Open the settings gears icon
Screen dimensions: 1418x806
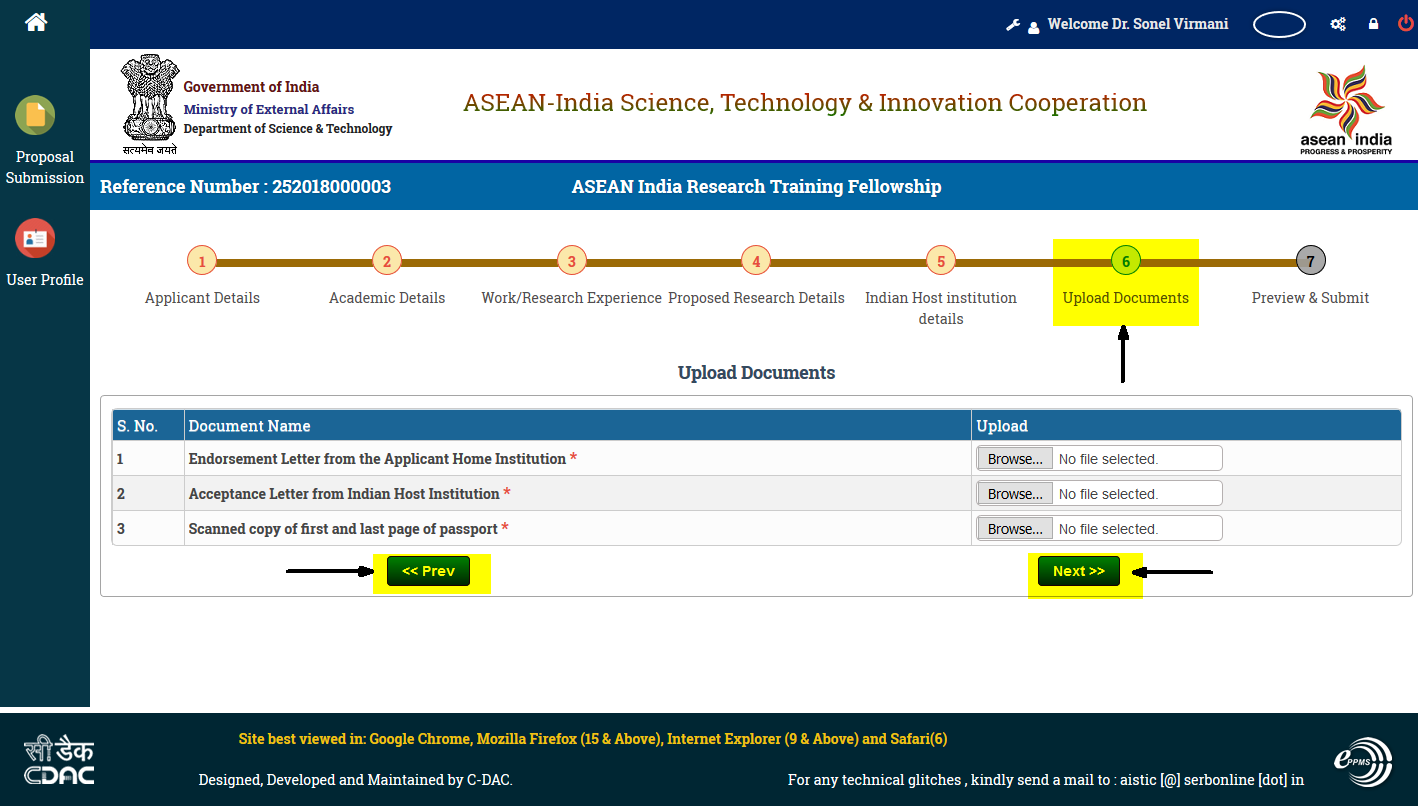(1338, 24)
